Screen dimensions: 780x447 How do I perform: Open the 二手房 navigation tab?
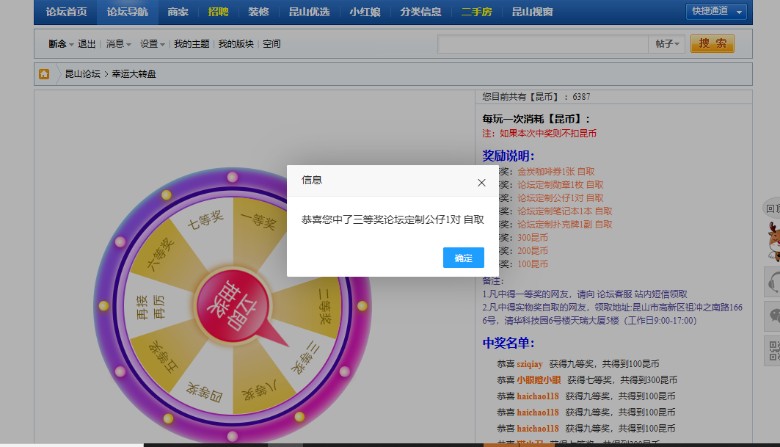477,12
